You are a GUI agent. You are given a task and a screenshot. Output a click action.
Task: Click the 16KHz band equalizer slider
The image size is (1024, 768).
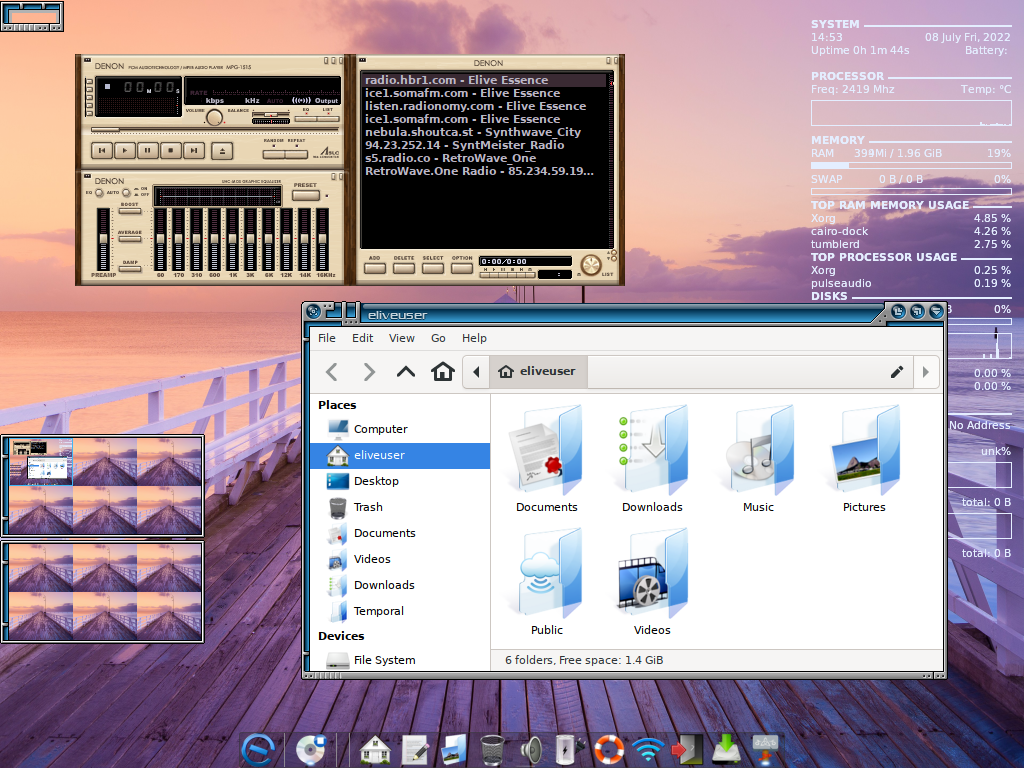point(323,239)
